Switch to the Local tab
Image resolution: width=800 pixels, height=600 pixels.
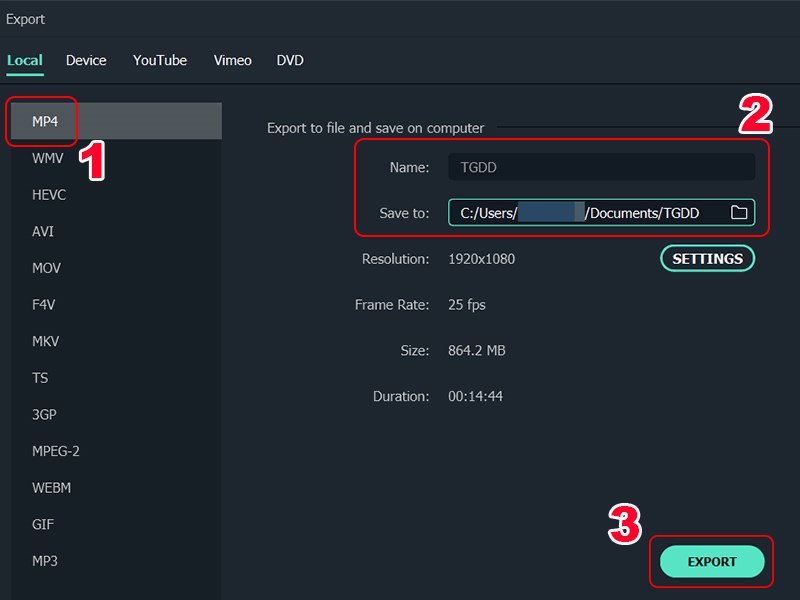click(24, 60)
